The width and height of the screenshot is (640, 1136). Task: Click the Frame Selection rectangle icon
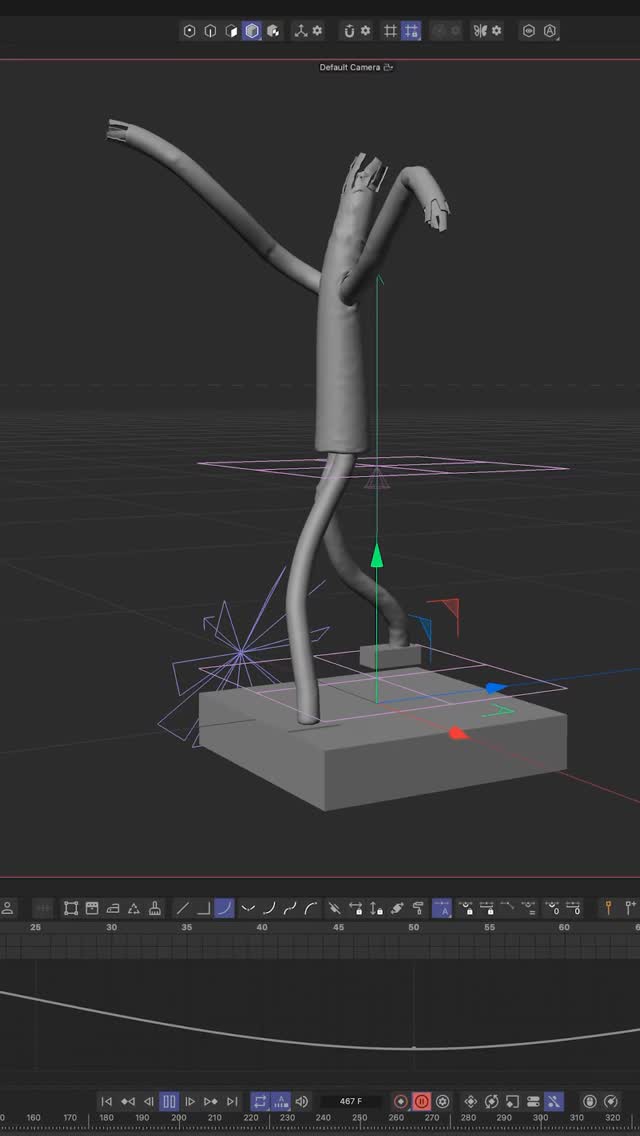click(x=71, y=908)
